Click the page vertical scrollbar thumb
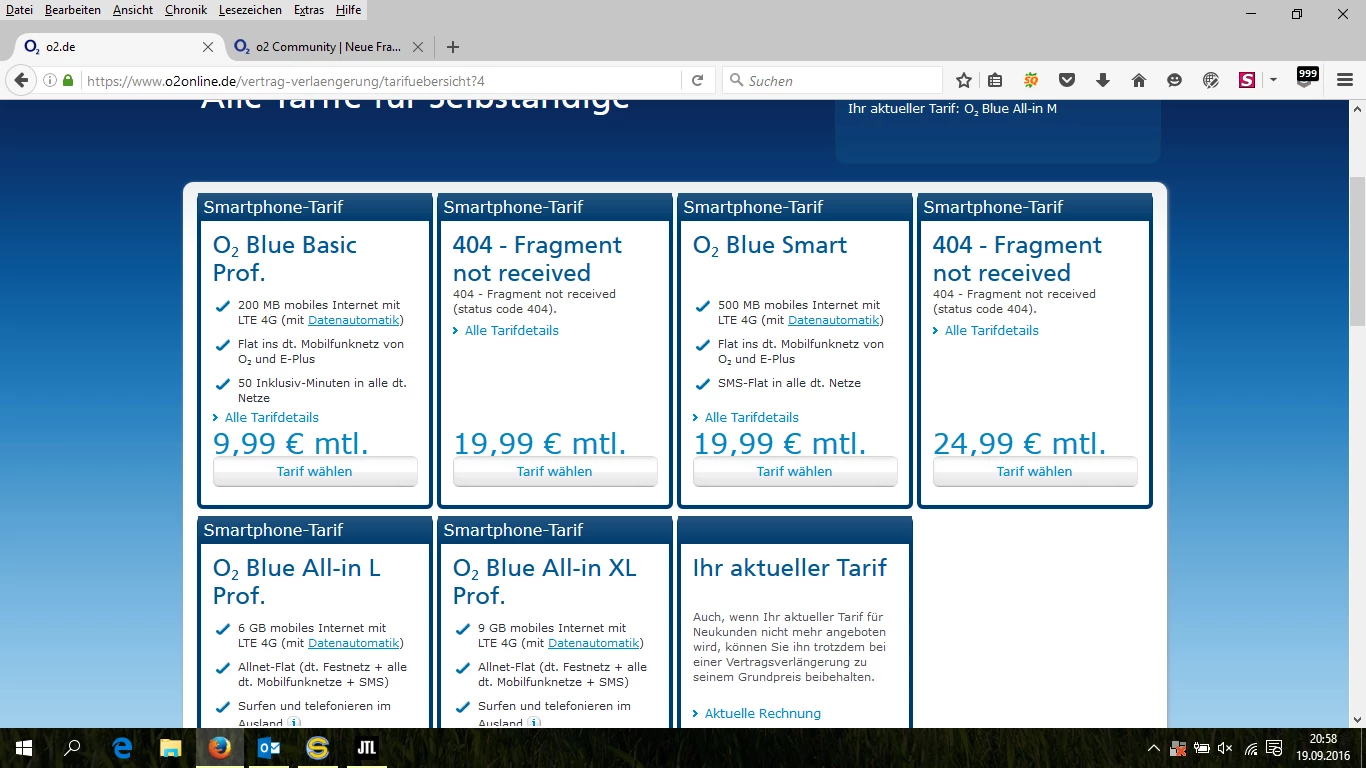Screen dimensions: 1366x768 coord(1357,250)
